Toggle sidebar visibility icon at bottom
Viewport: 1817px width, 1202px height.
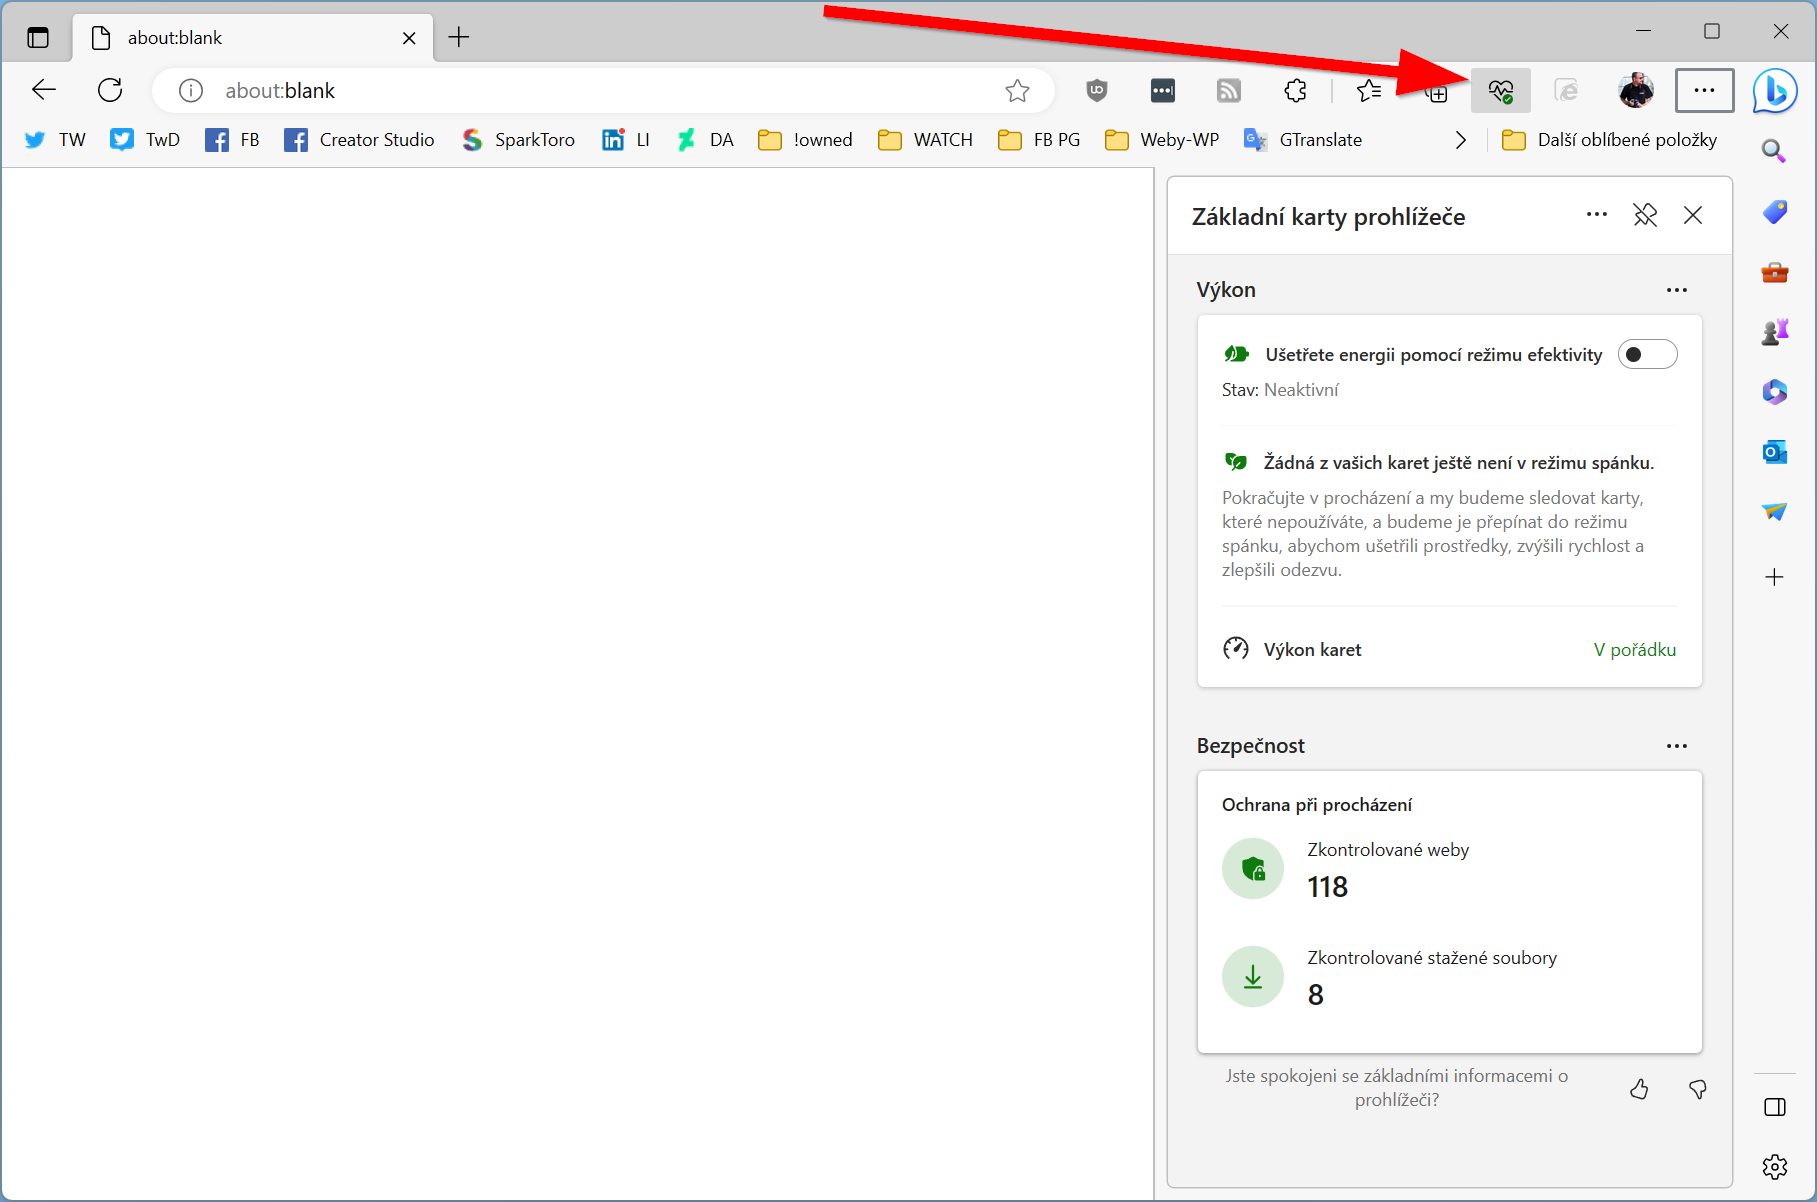[x=1775, y=1107]
